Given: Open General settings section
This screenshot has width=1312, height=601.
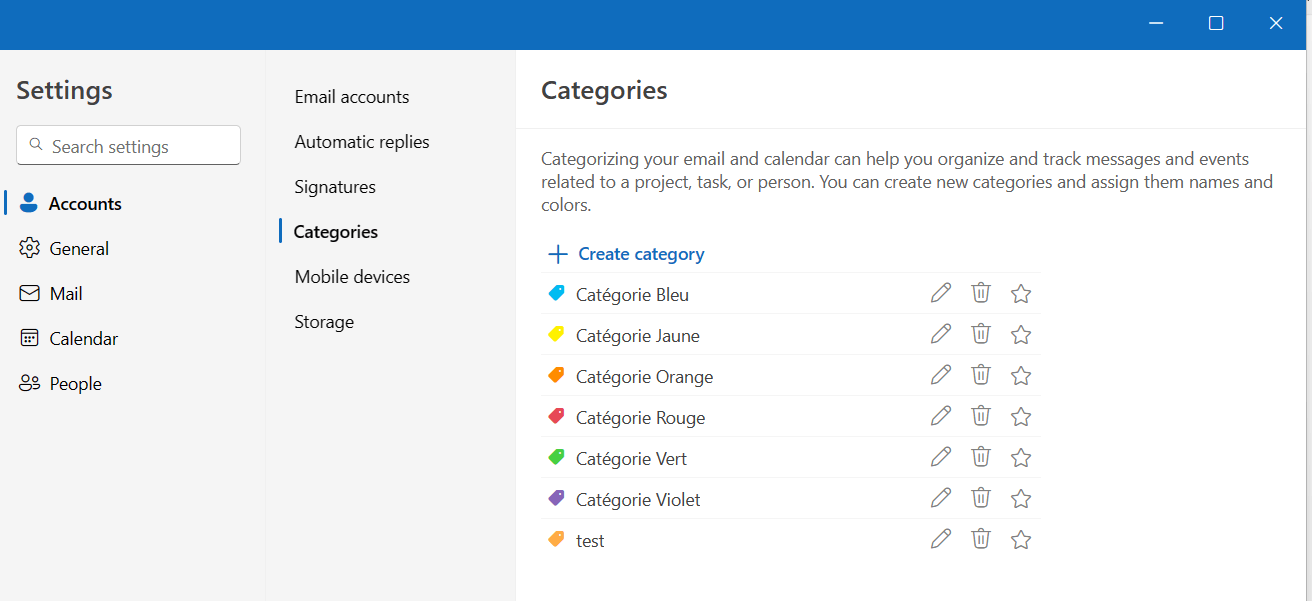Looking at the screenshot, I should coord(79,249).
